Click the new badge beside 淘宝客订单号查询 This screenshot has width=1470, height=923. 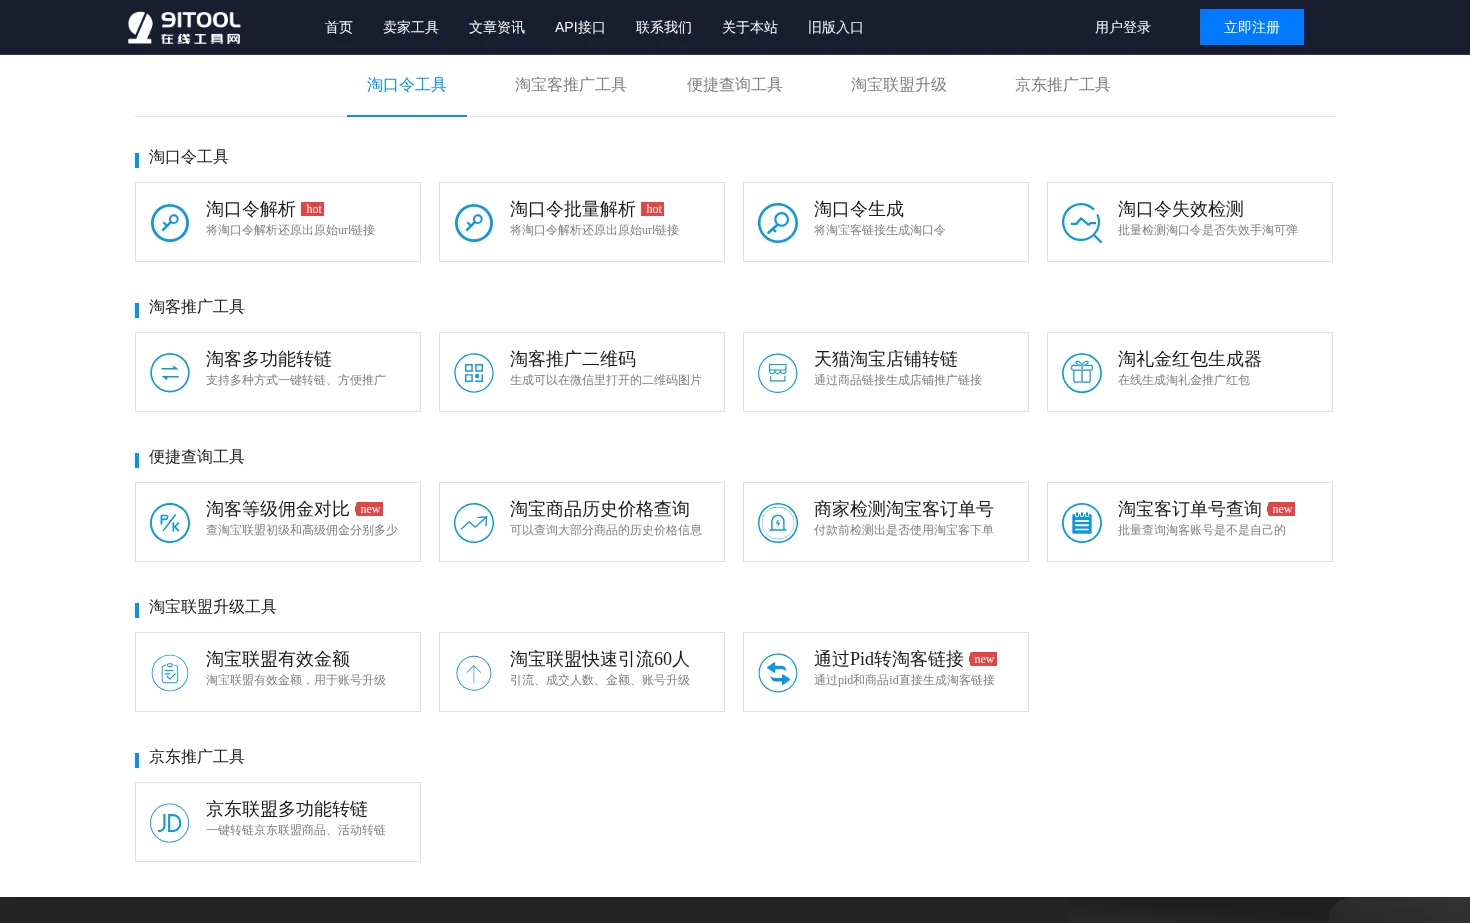pos(1282,509)
